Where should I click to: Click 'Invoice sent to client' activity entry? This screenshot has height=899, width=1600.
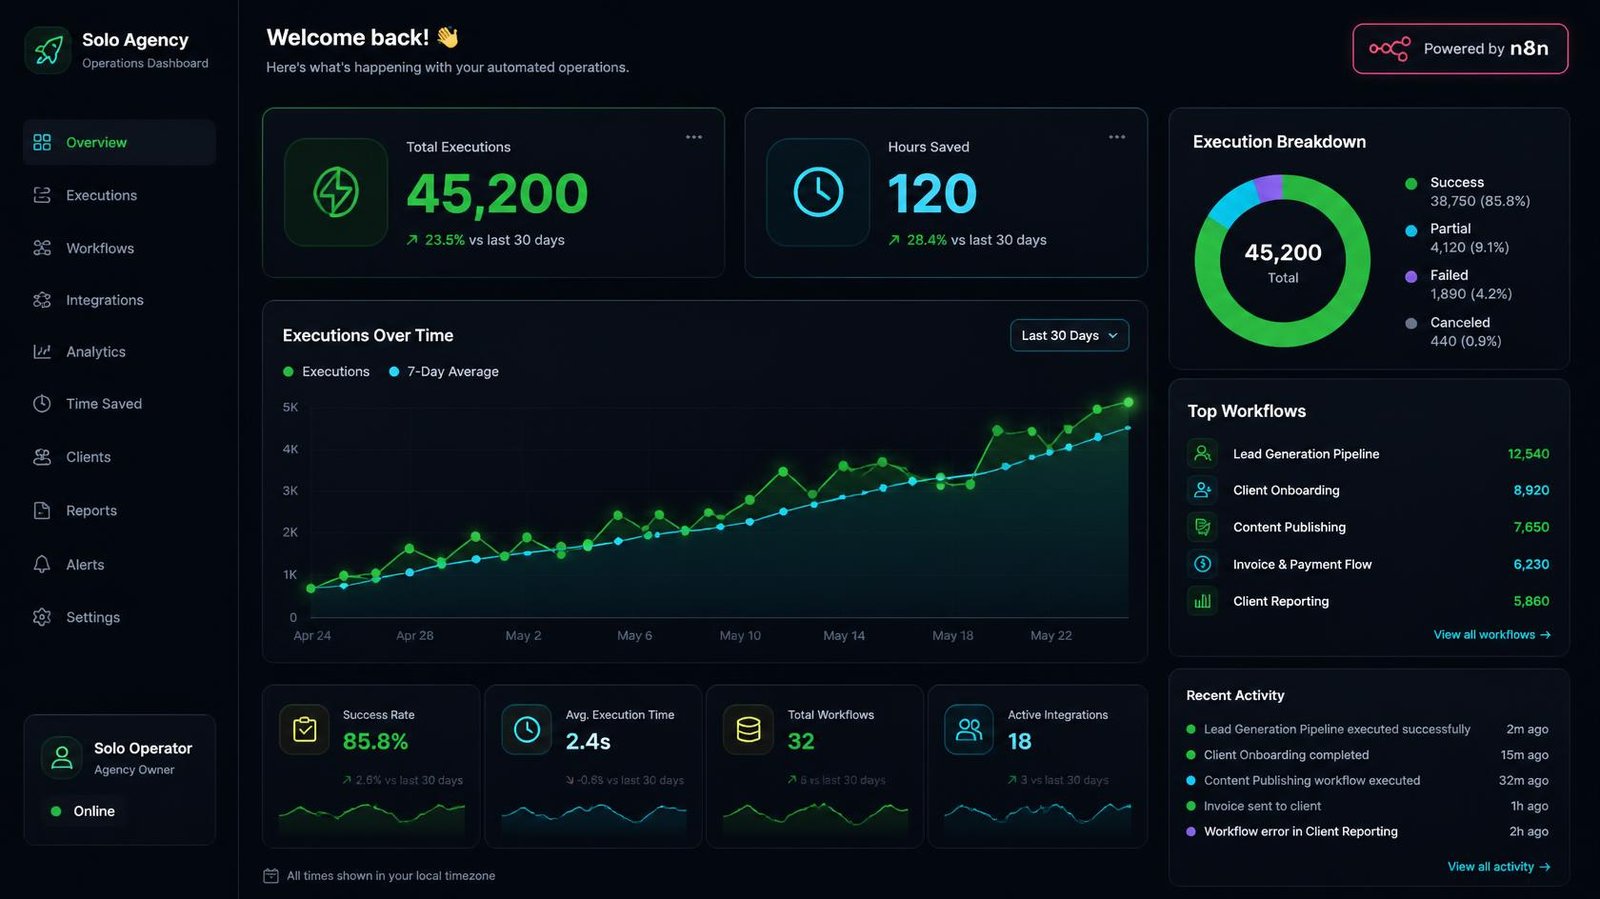pos(1367,806)
